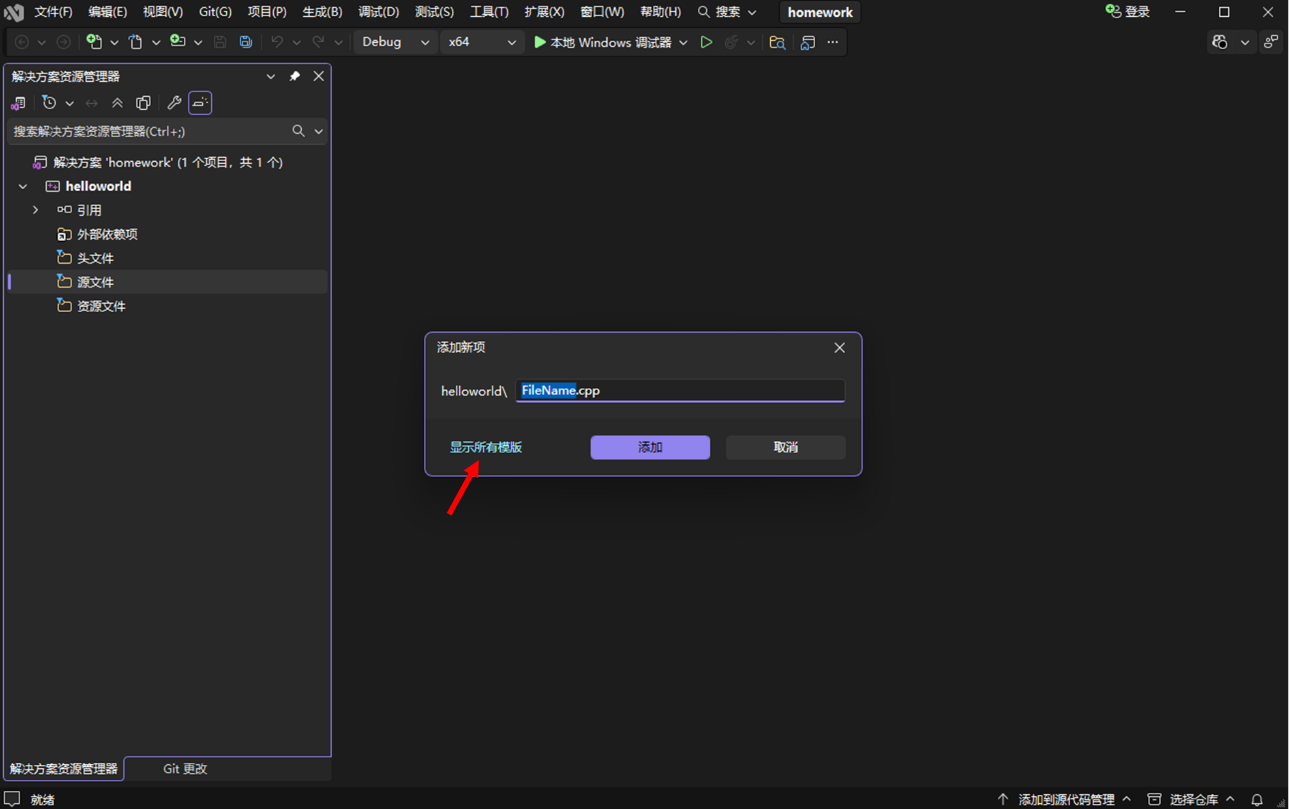Expand the 引用 references node
The height and width of the screenshot is (809, 1289).
pos(36,210)
